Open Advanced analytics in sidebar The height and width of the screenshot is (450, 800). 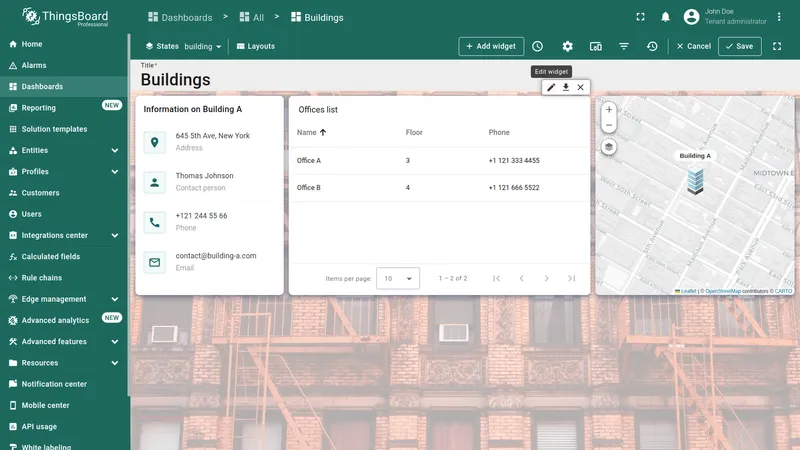pyautogui.click(x=64, y=320)
